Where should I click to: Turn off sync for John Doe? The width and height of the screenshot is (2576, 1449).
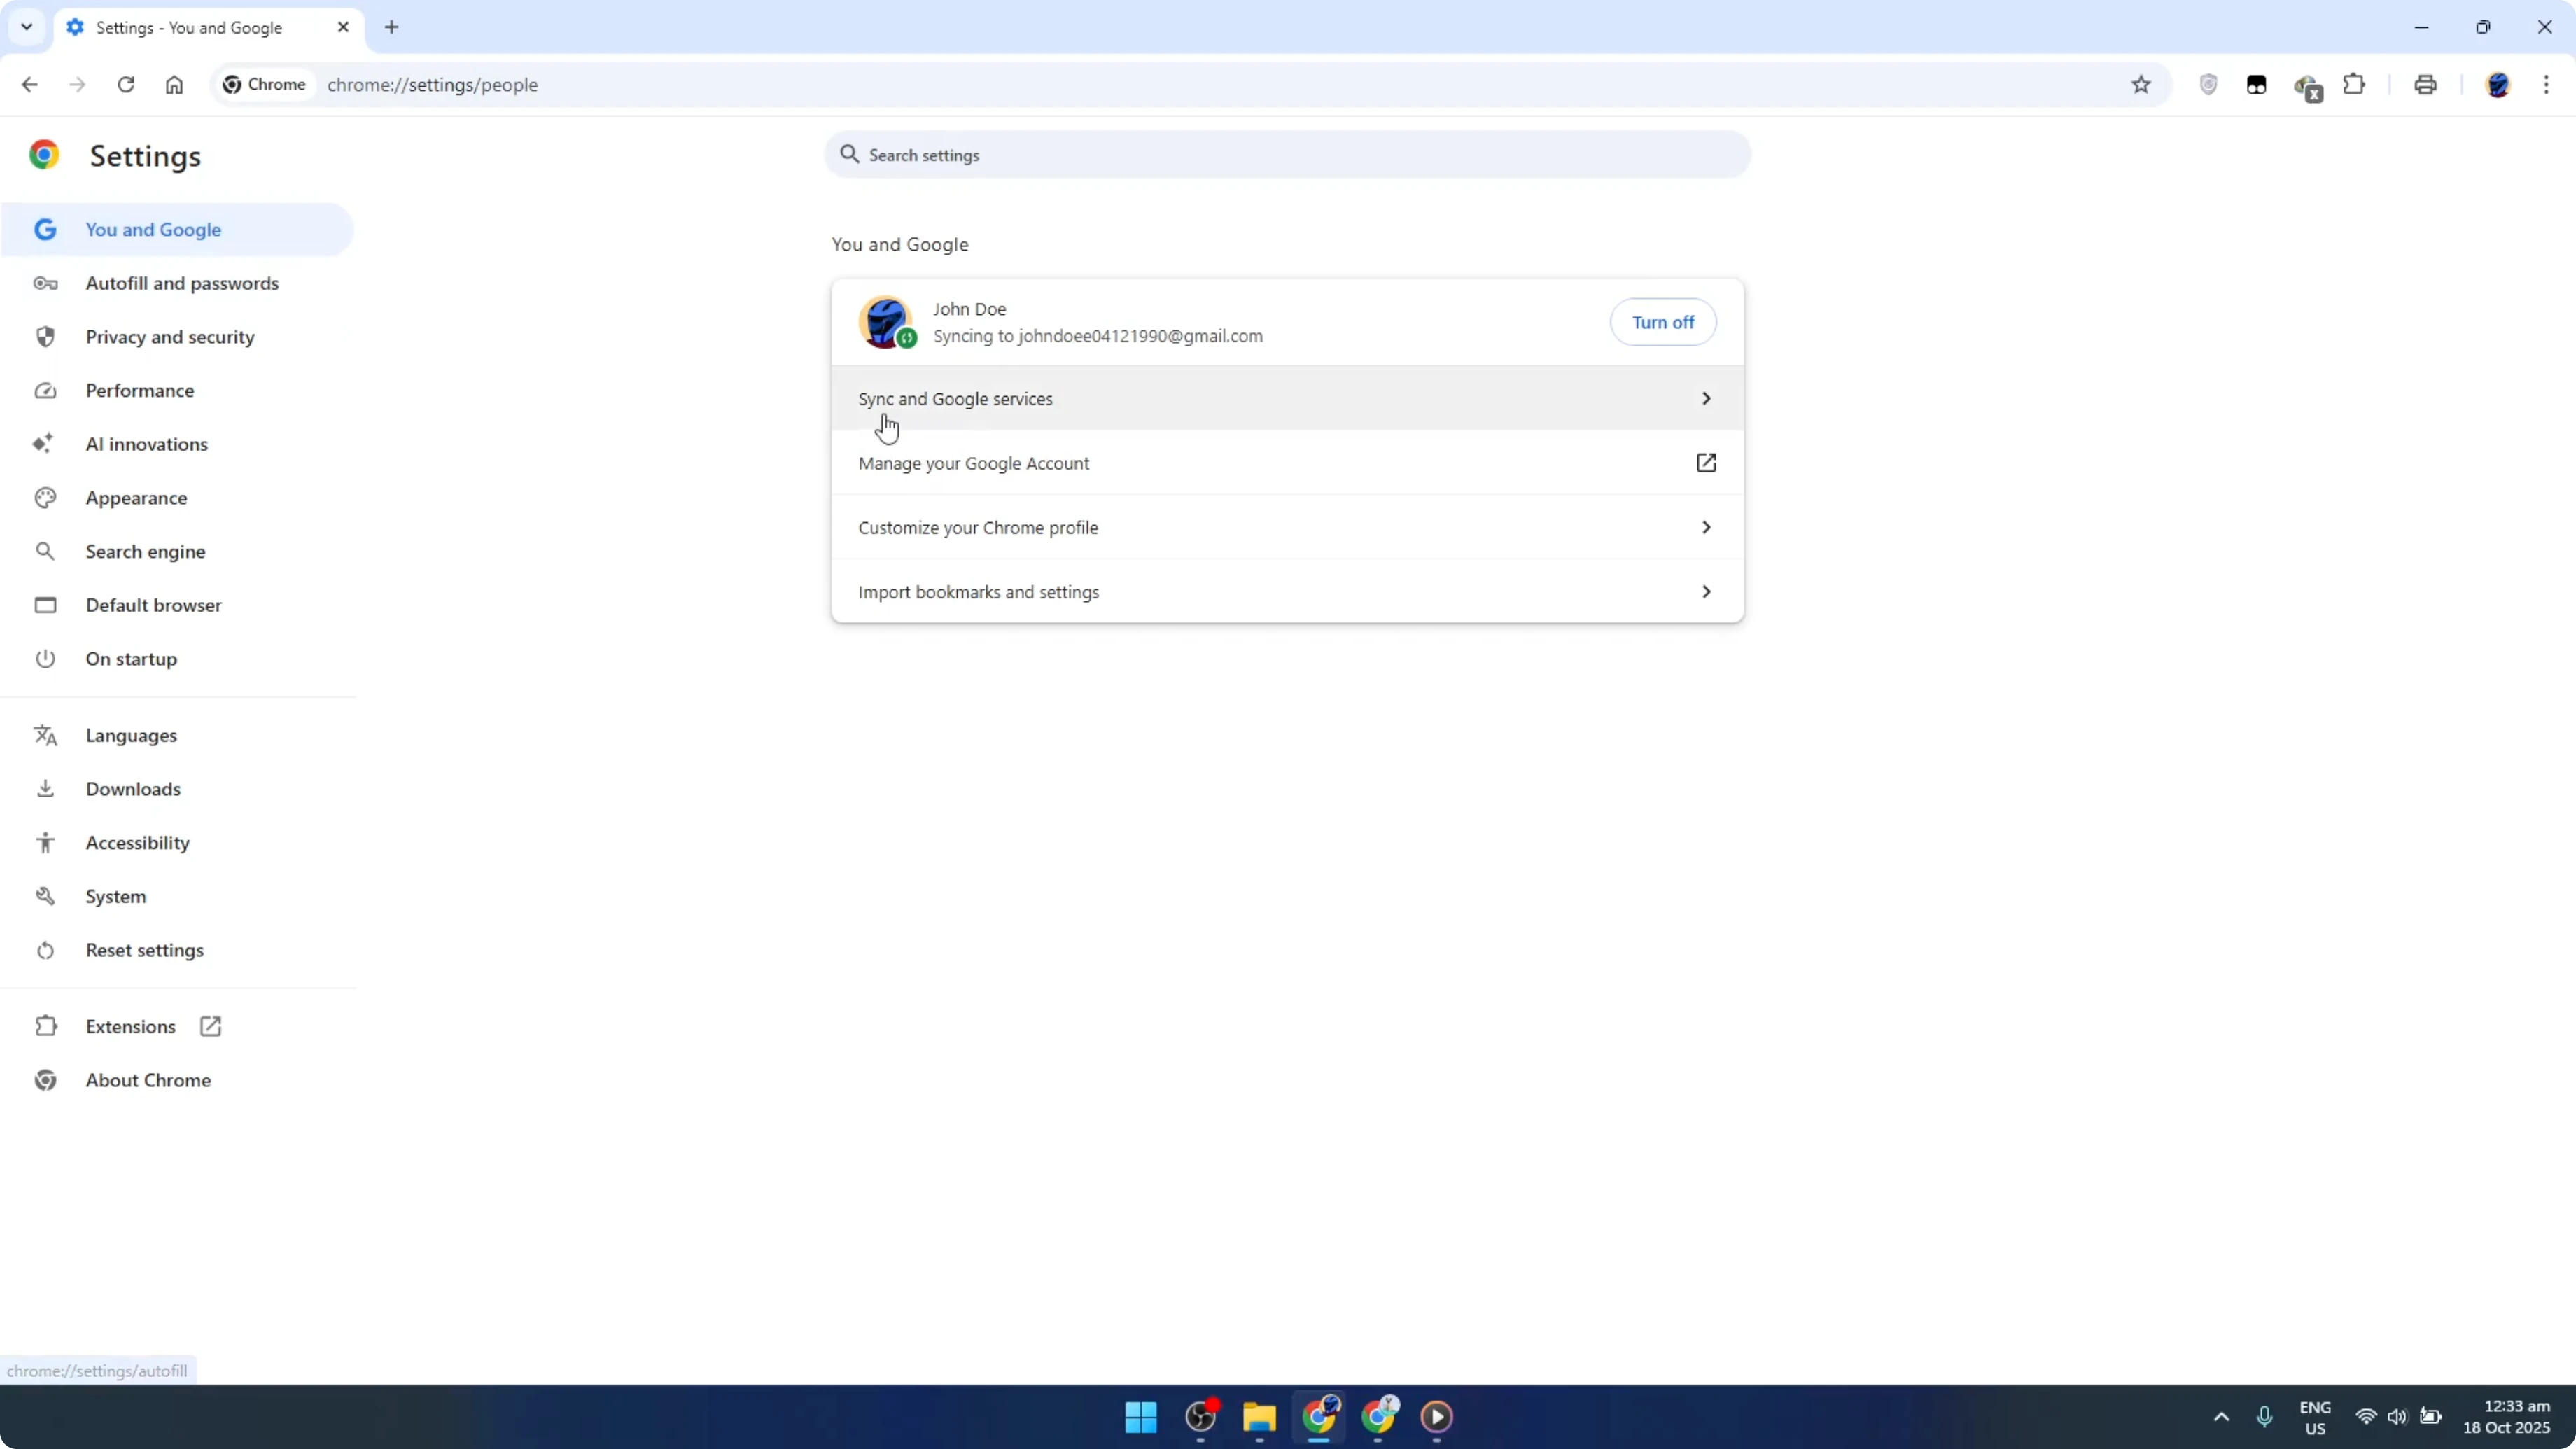click(1663, 322)
